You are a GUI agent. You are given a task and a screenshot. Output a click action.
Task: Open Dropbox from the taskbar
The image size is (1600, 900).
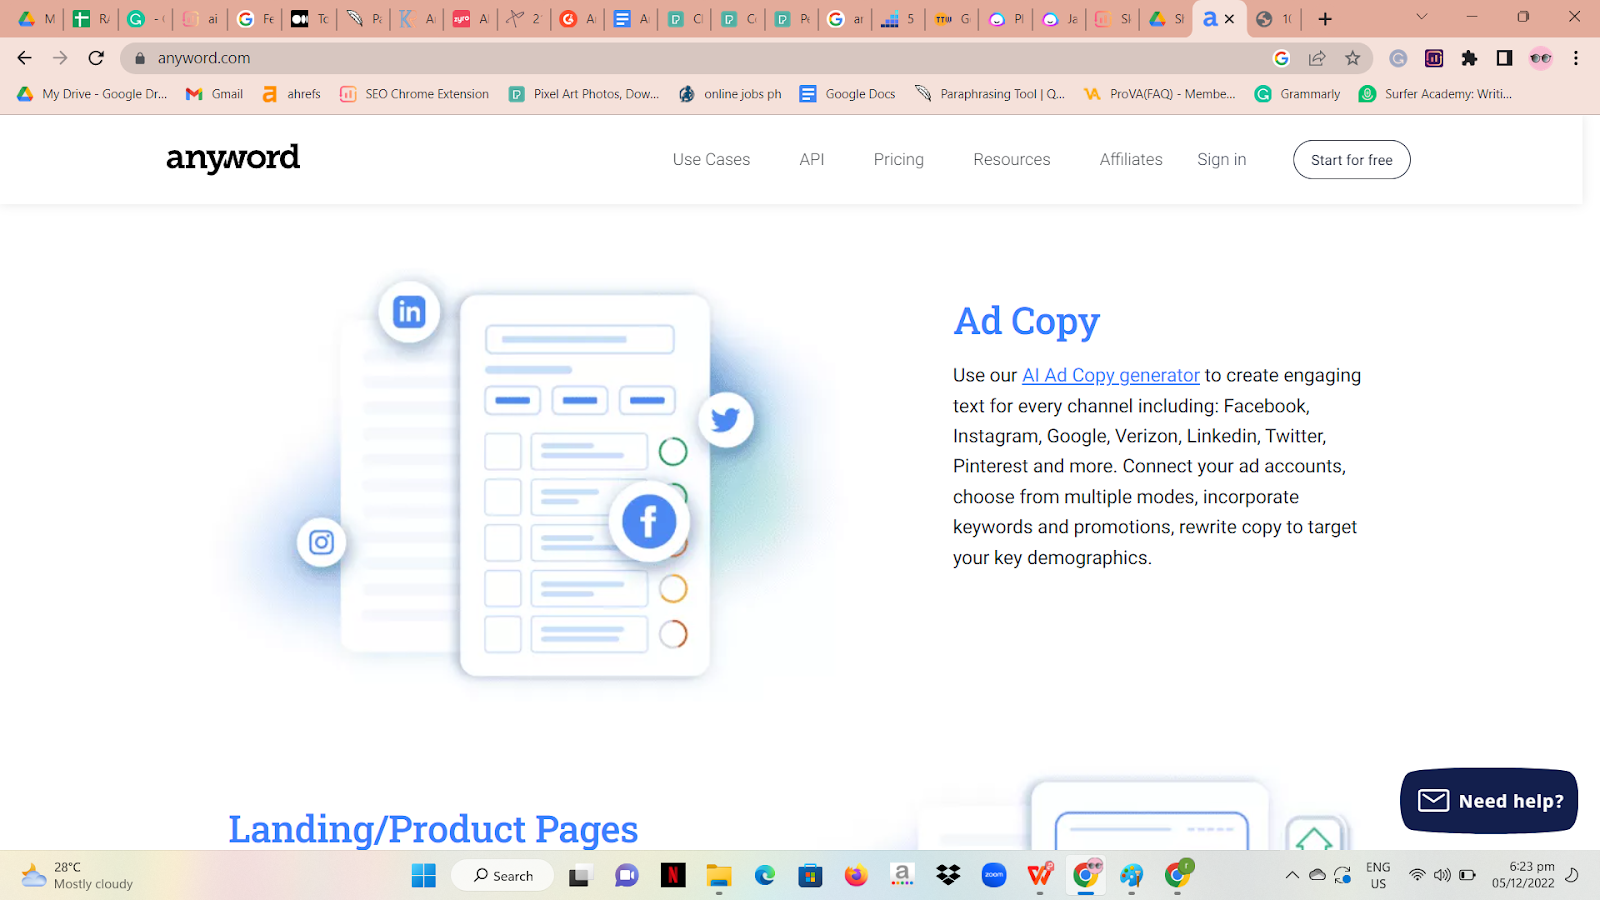tap(948, 876)
